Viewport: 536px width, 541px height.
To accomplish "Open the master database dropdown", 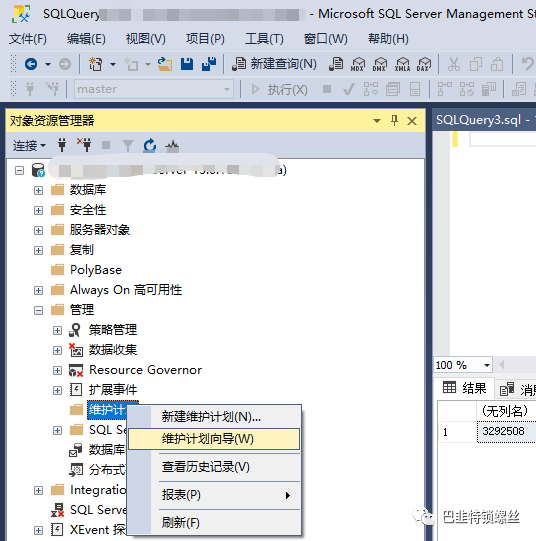I will pyautogui.click(x=227, y=89).
